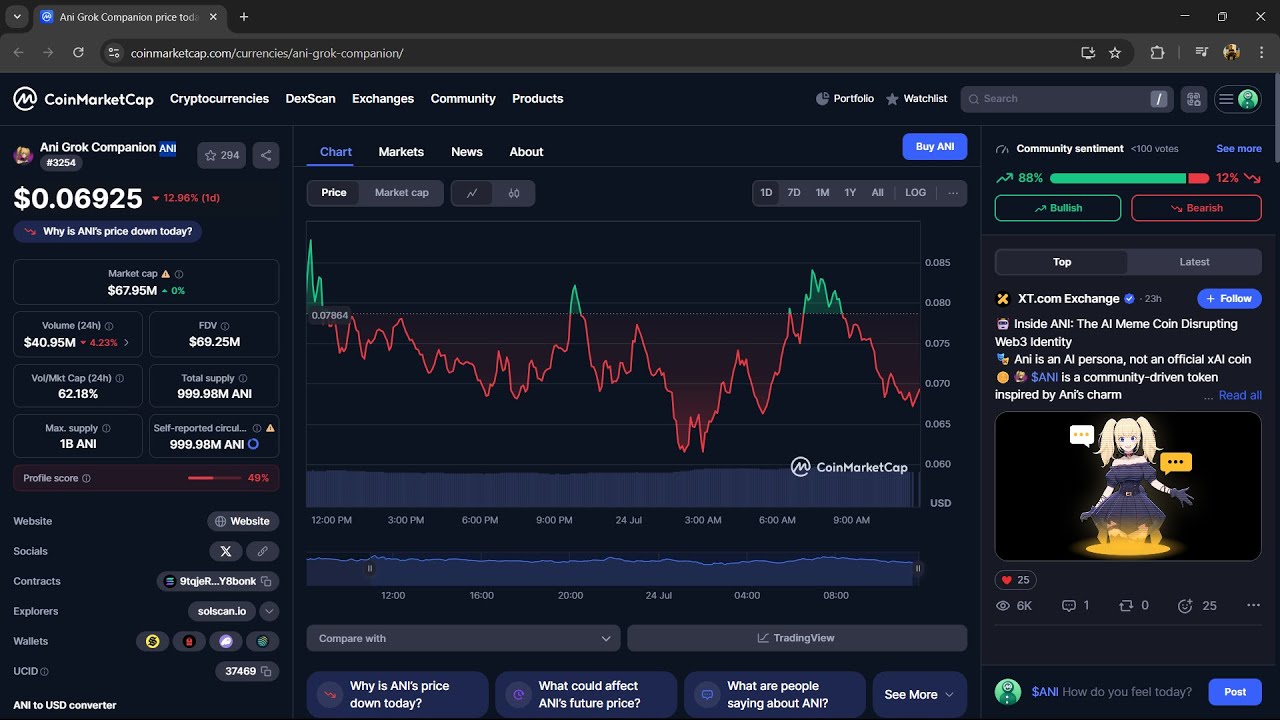Set chart range to 1Y
1280x720 pixels.
click(x=850, y=193)
